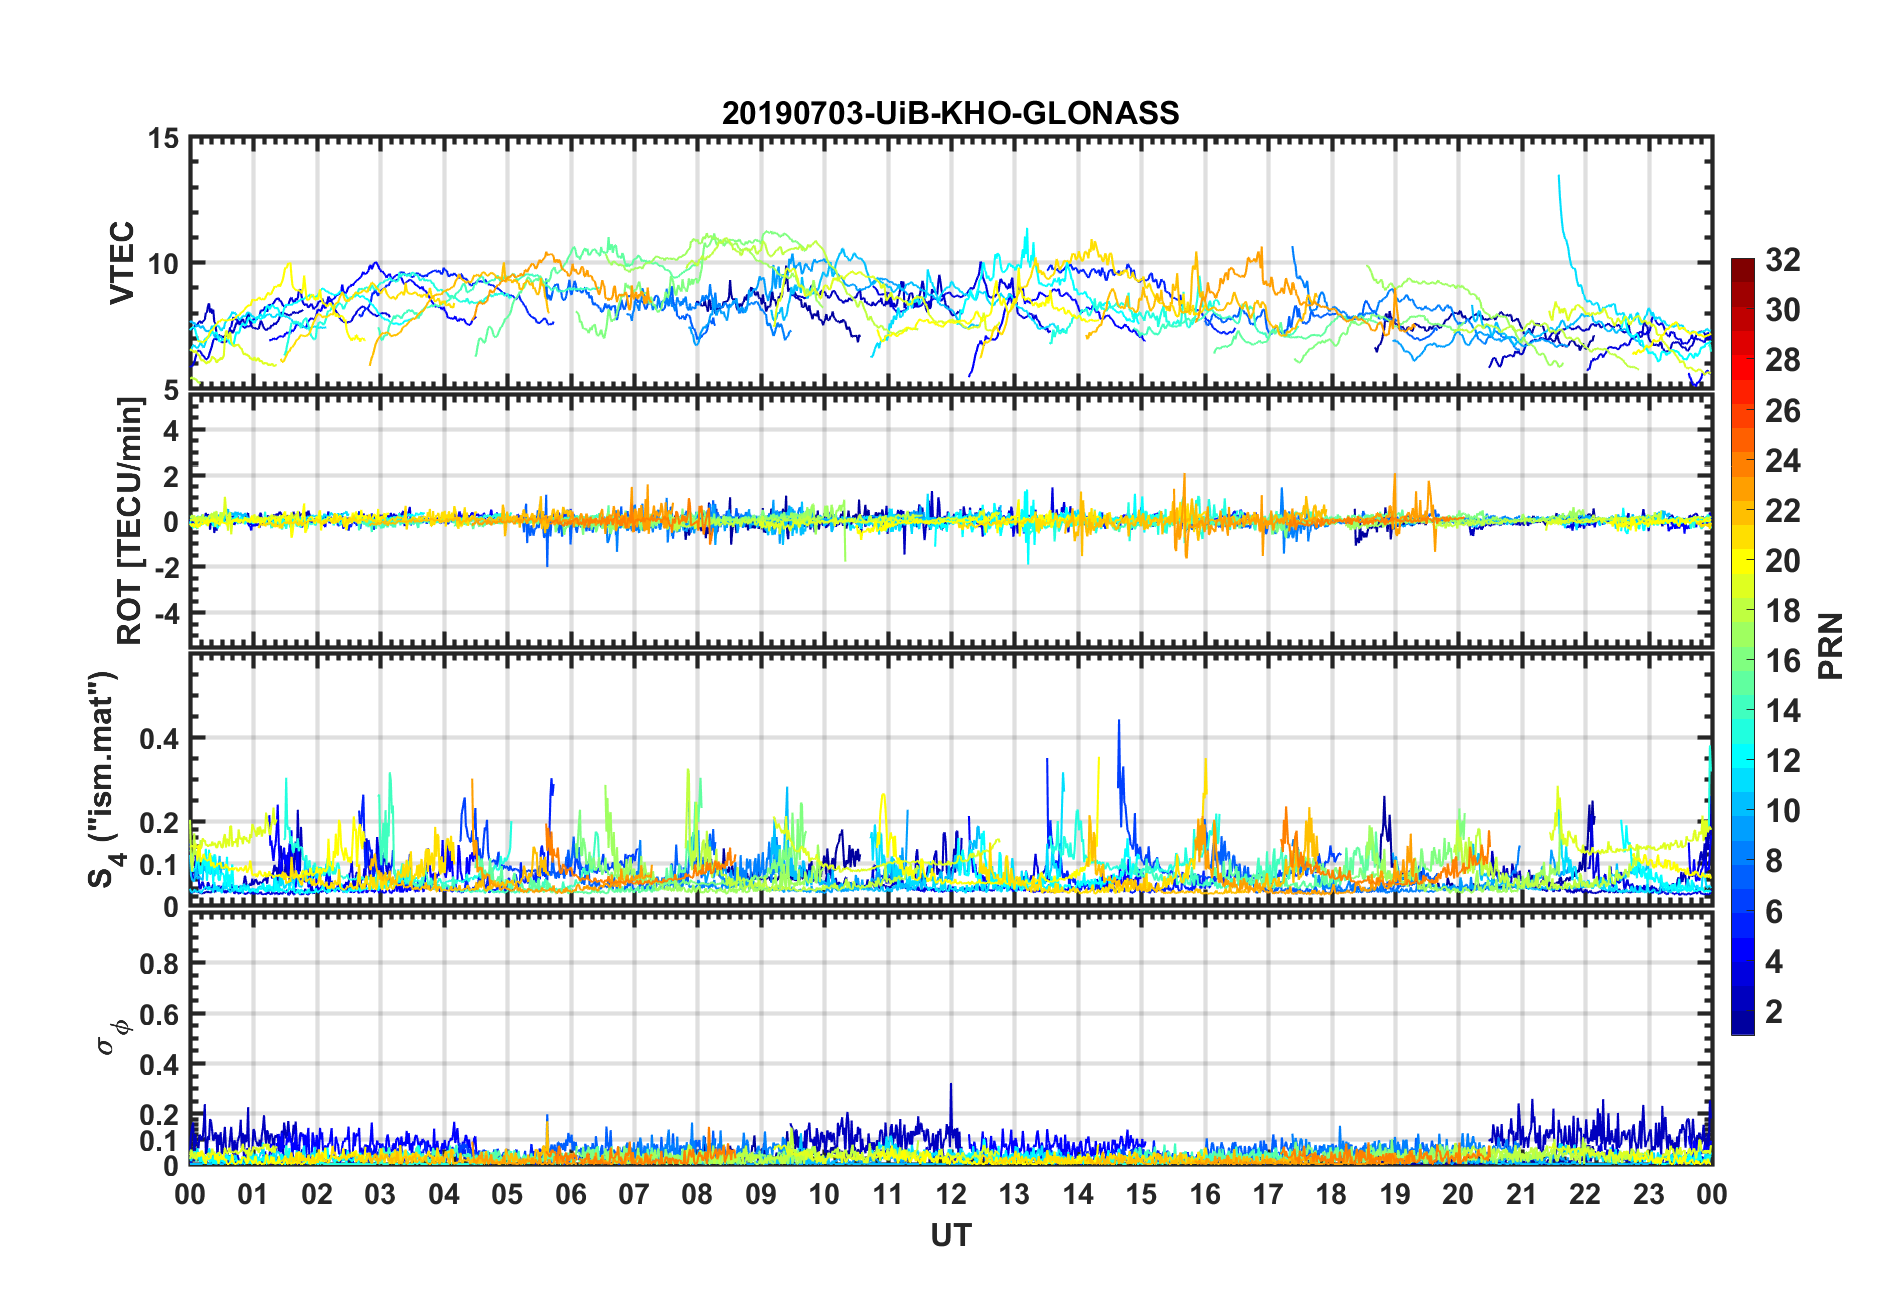Image resolution: width=1902 pixels, height=1292 pixels.
Task: Click the VTEC tick label 10
Action: click(x=163, y=264)
